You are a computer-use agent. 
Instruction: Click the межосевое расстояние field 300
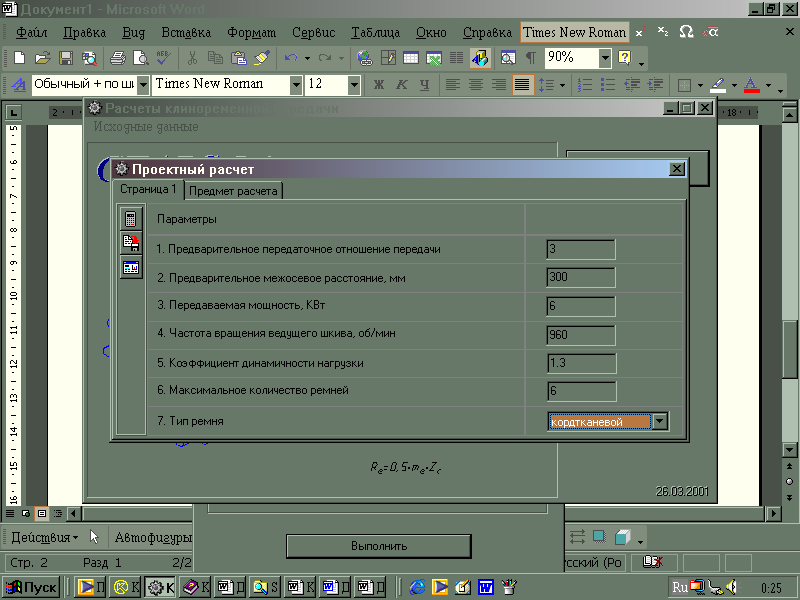click(581, 278)
